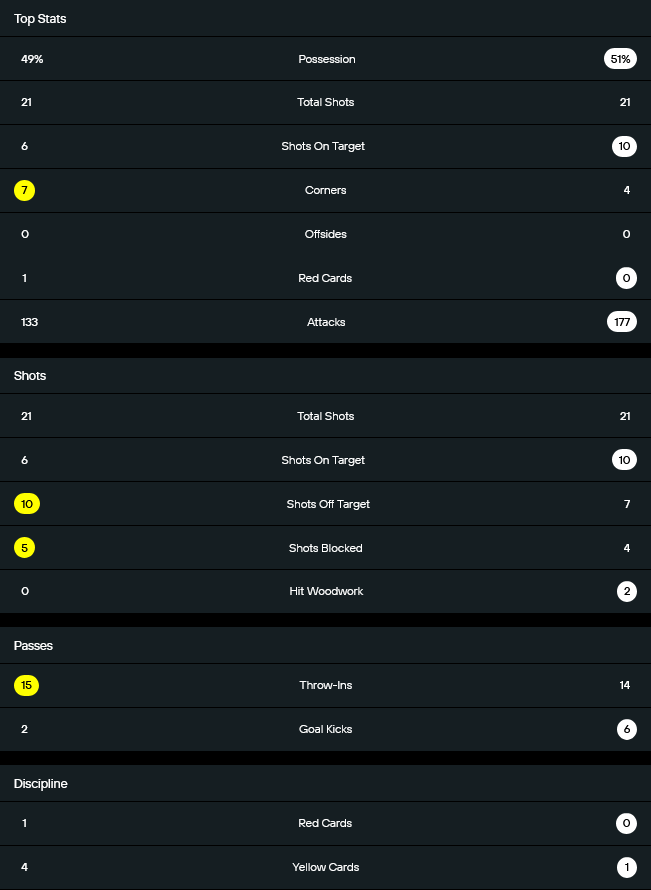The width and height of the screenshot is (651, 890).
Task: Click the yellow 5 Shots Blocked badge
Action: (25, 548)
